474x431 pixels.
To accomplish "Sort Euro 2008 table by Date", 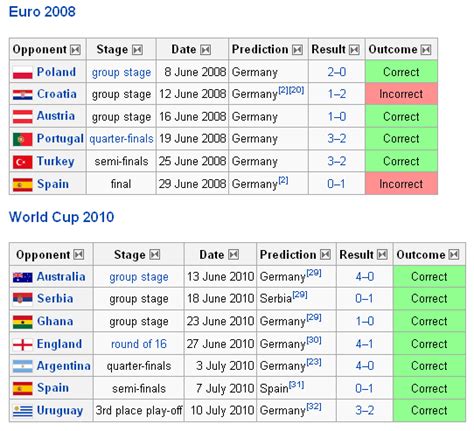I will tap(205, 50).
